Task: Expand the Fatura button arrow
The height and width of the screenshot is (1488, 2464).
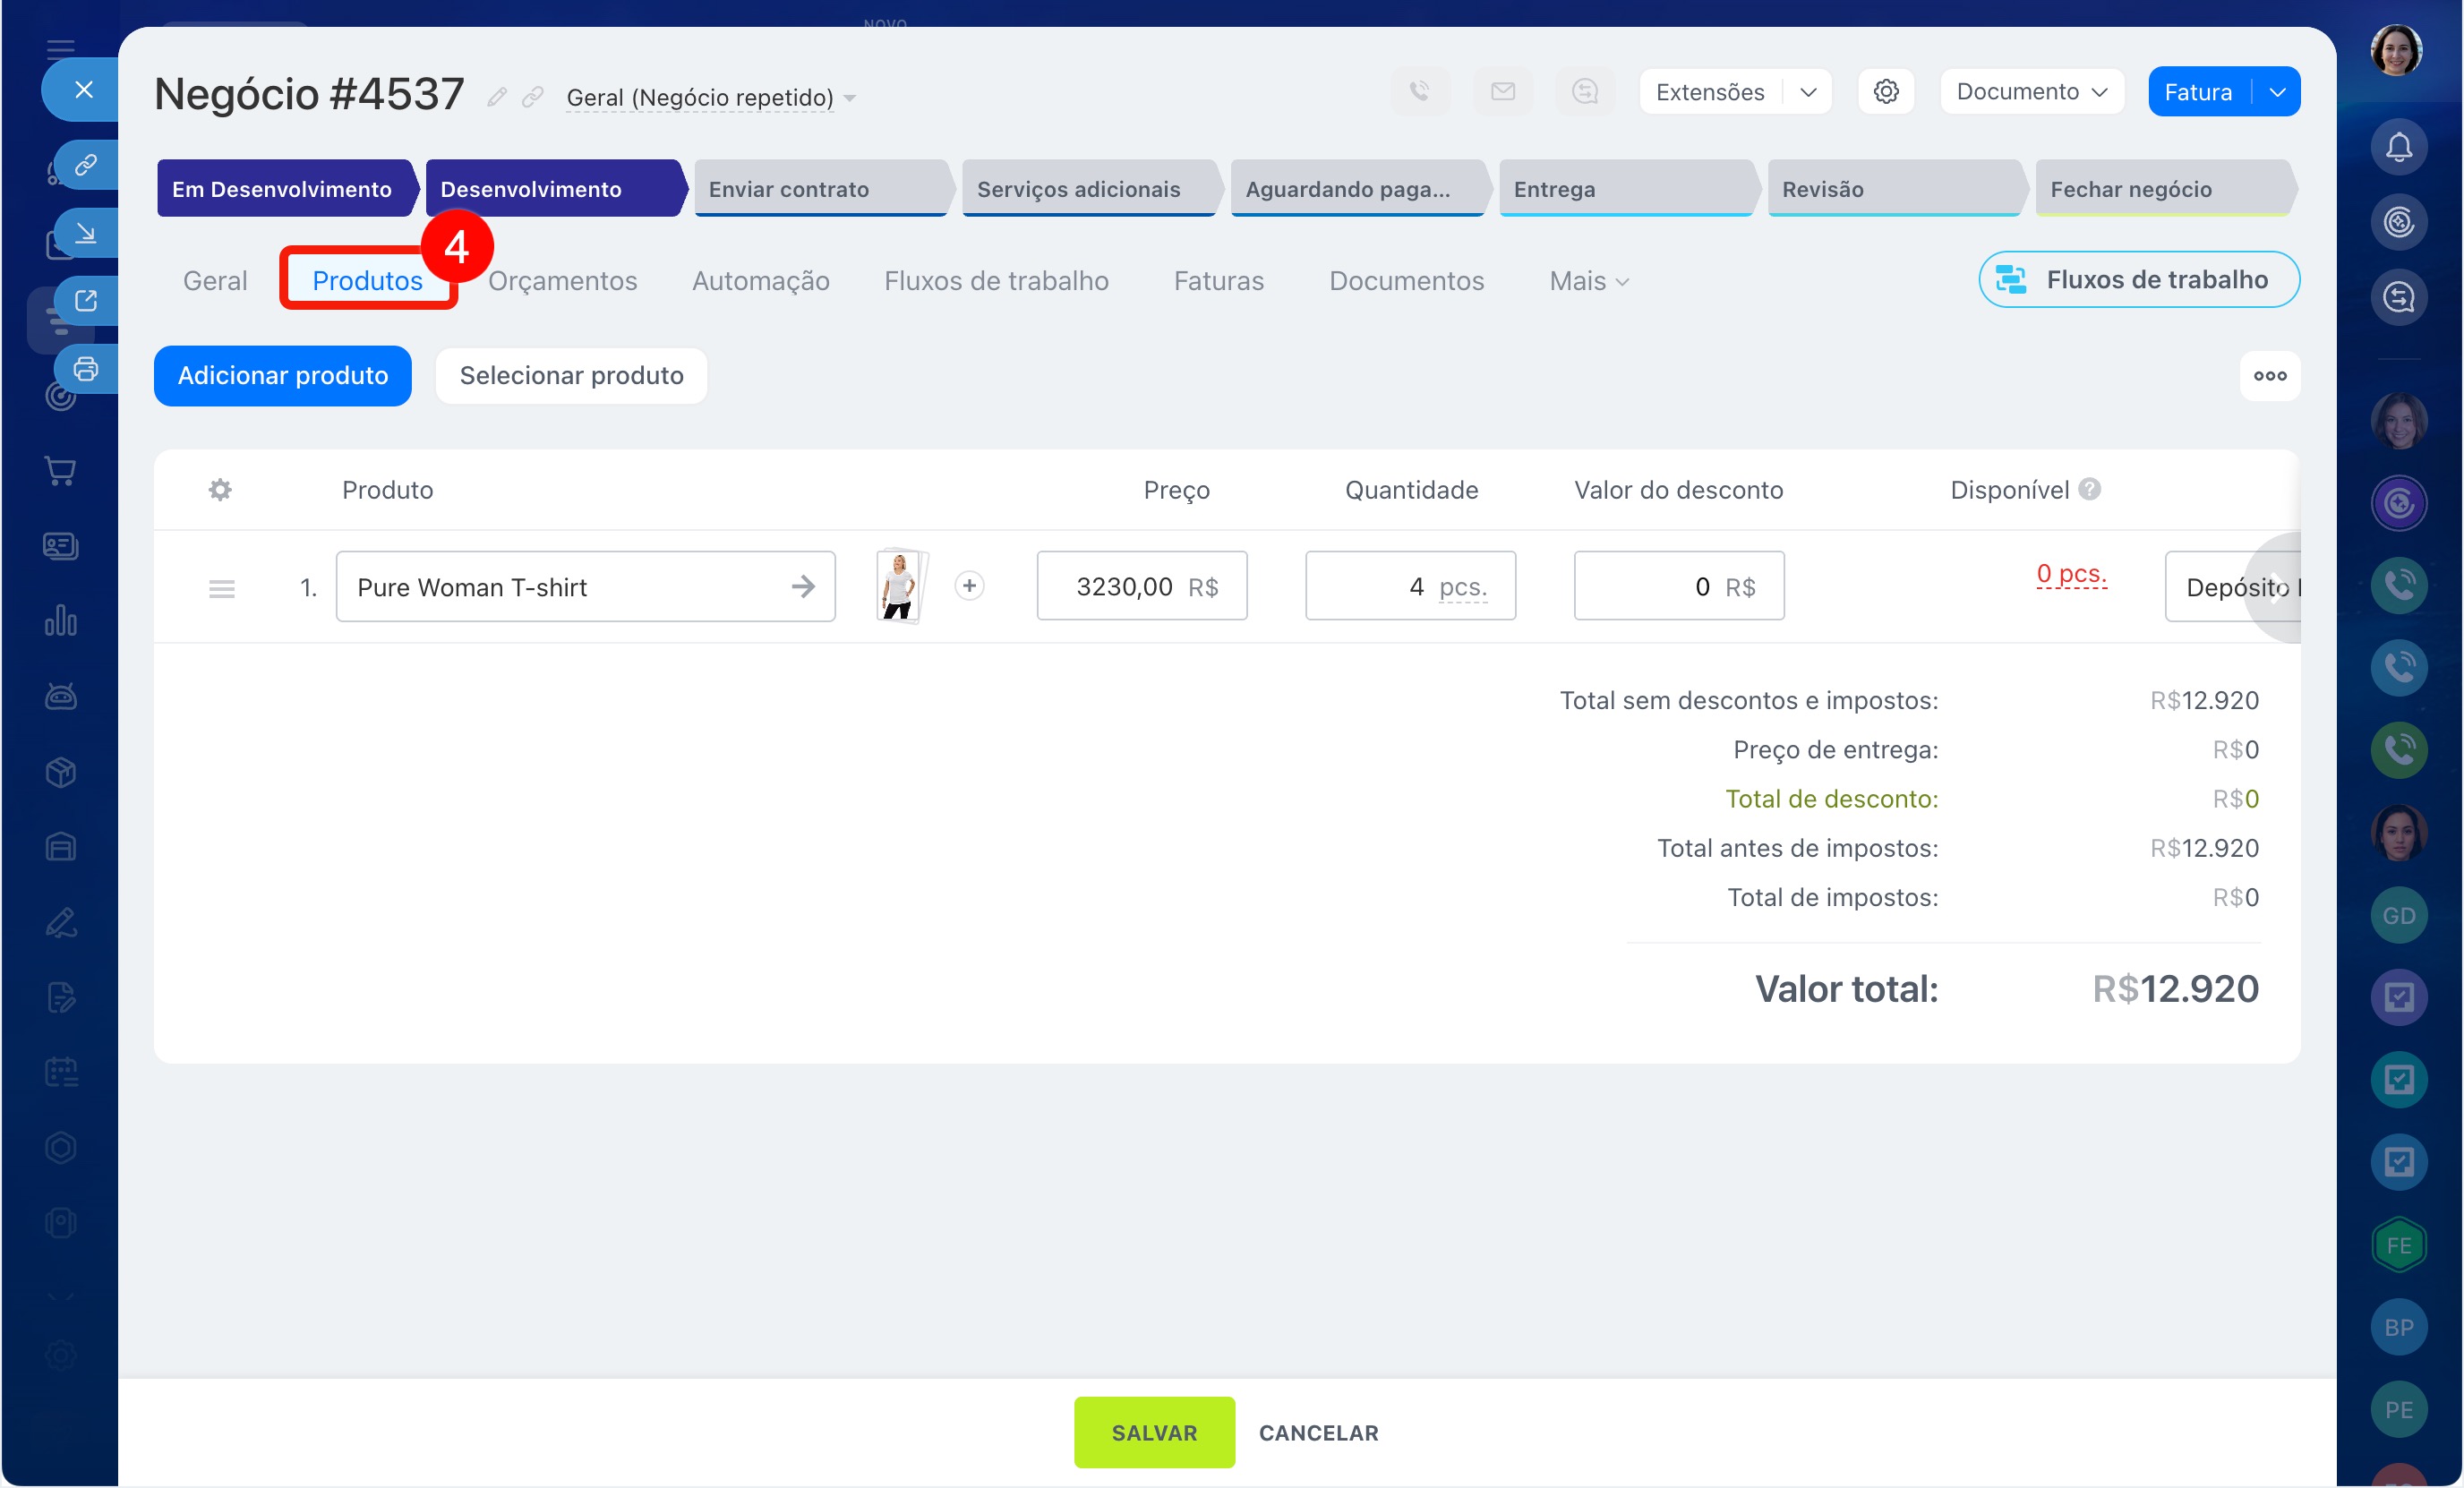Action: (x=2277, y=92)
